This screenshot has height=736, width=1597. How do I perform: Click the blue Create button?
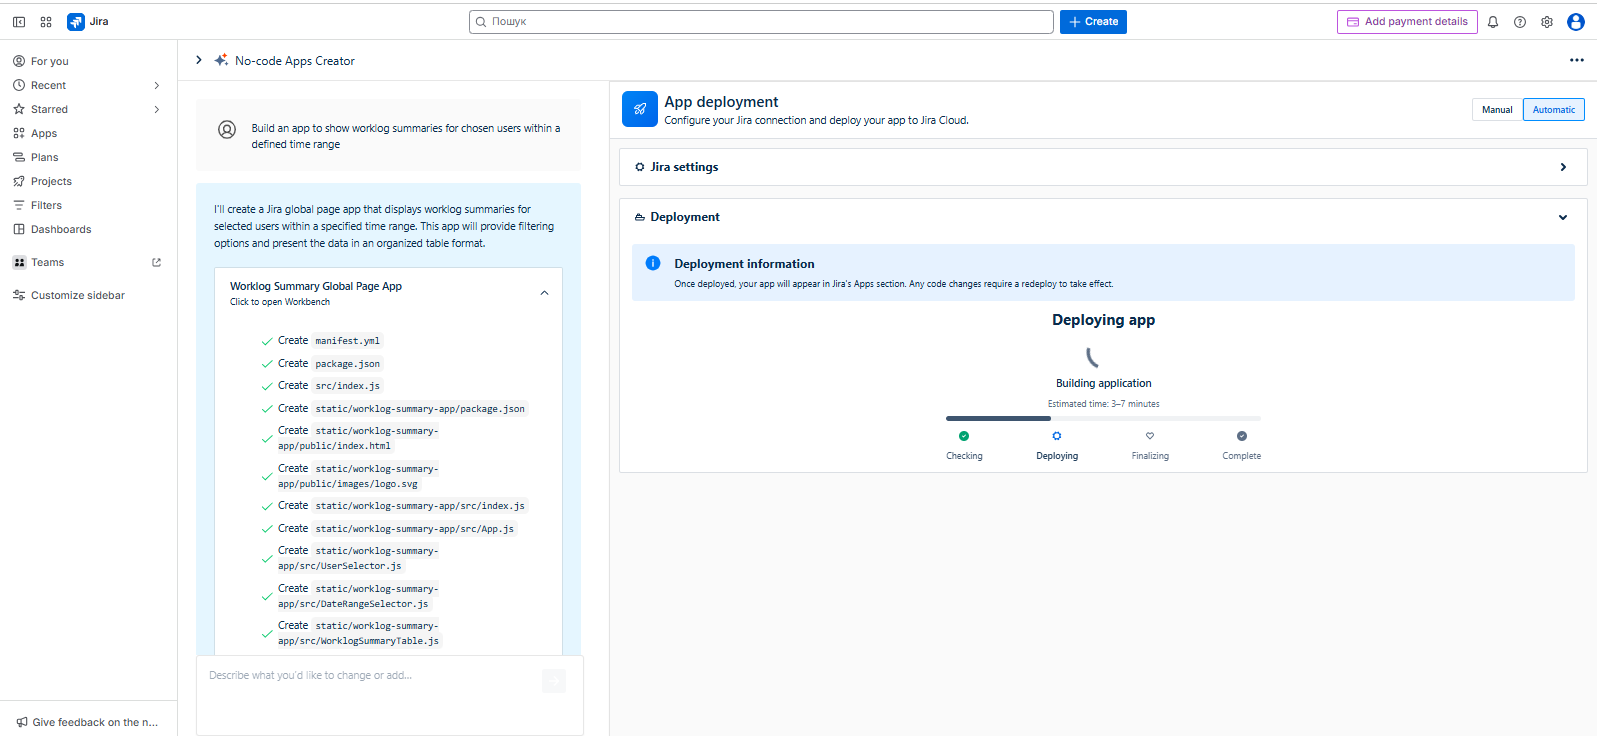(x=1093, y=22)
